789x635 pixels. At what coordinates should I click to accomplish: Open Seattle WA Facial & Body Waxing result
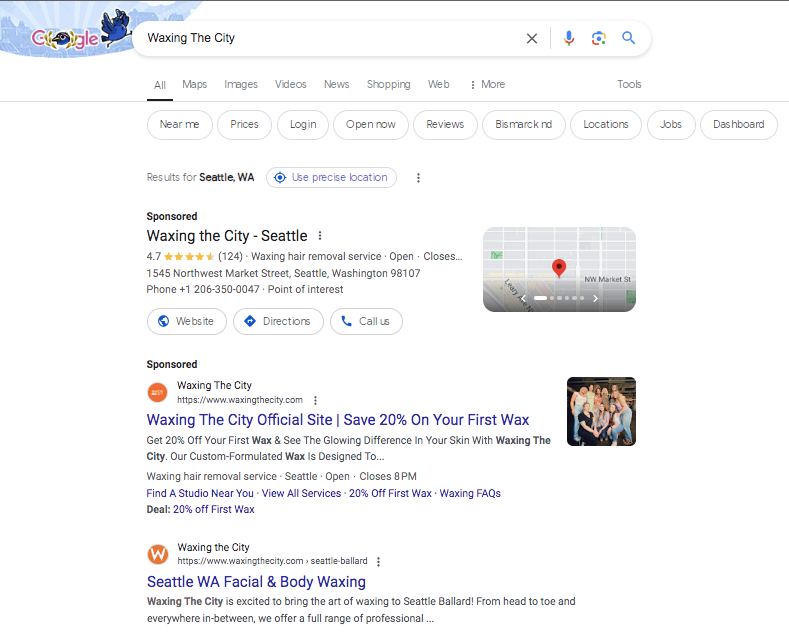[x=256, y=582]
